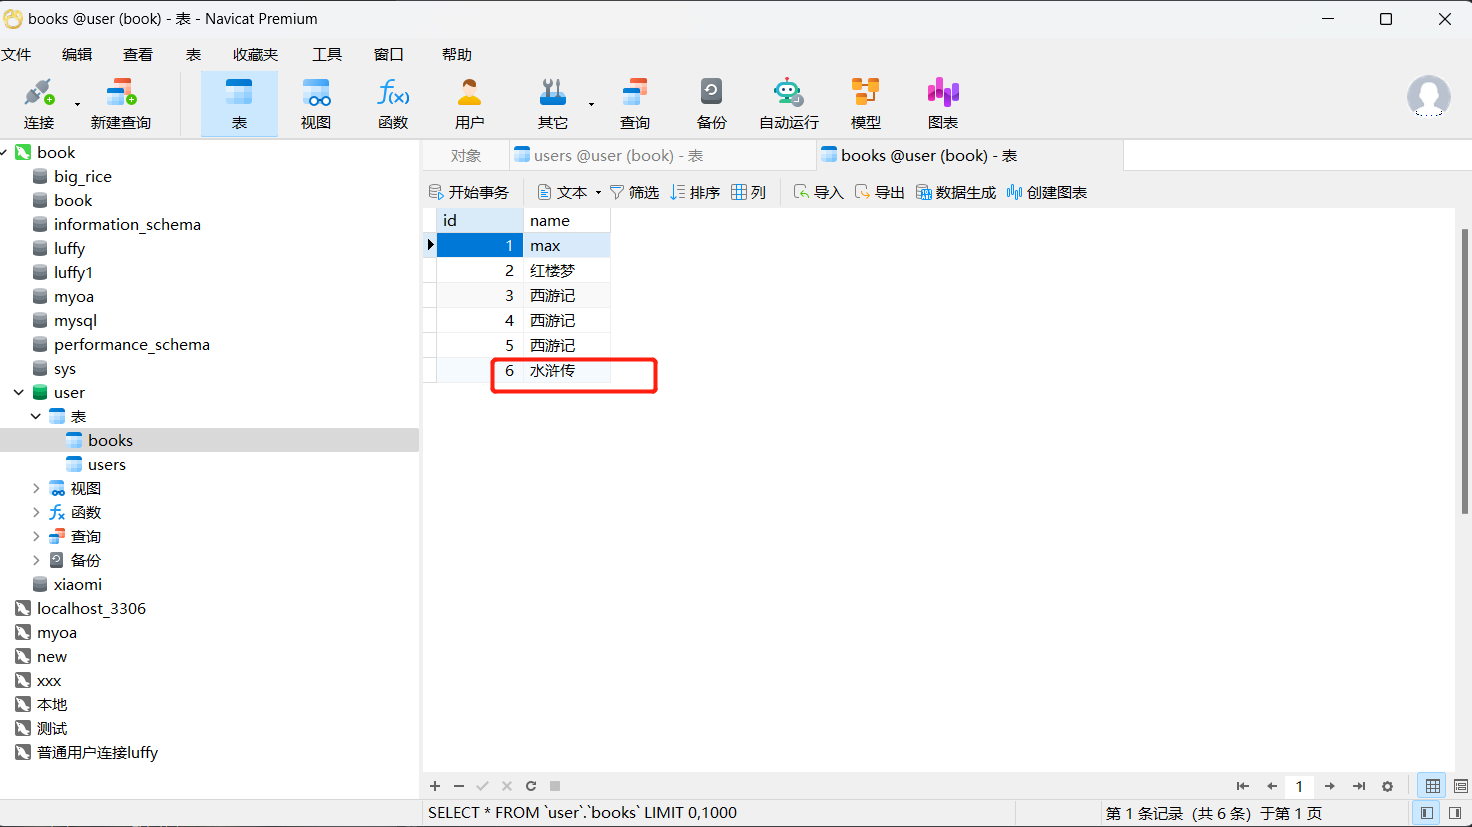Open the 查询 query toolbar button
Screen dimensions: 1472x827
[635, 104]
